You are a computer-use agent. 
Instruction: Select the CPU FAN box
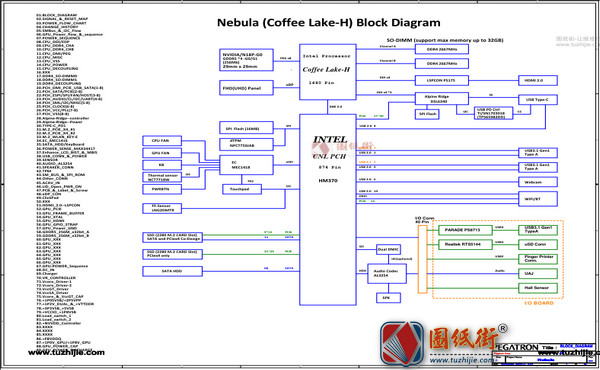(x=161, y=140)
